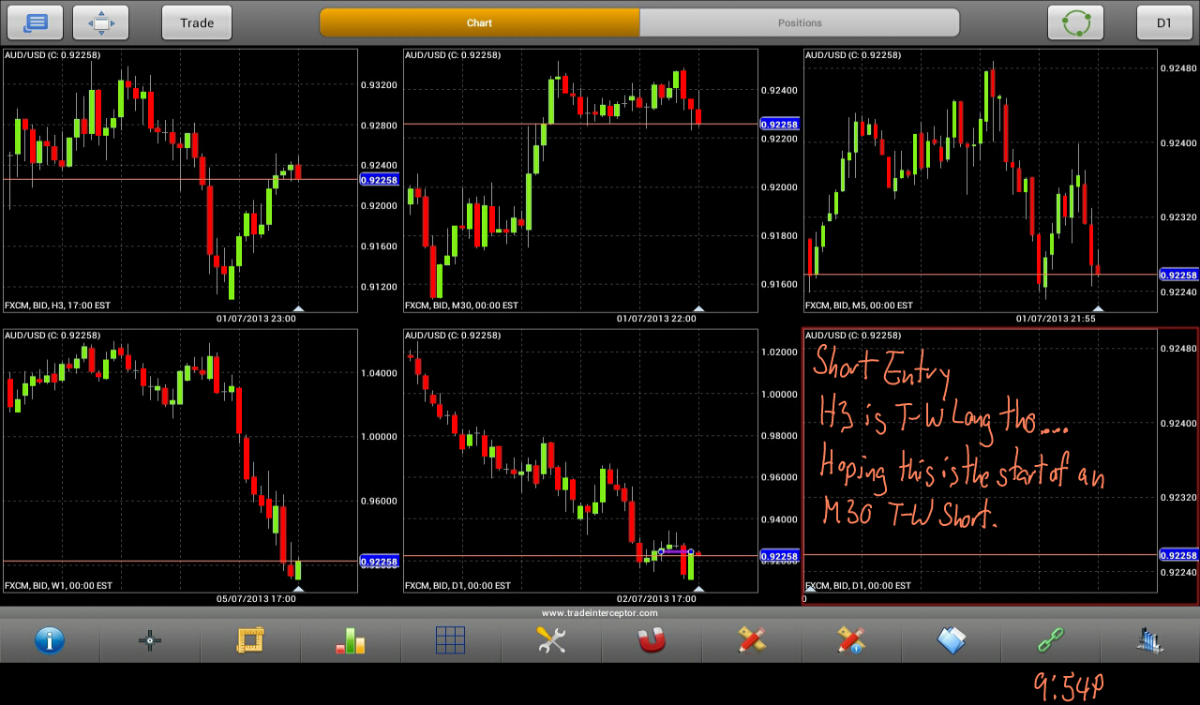The image size is (1200, 705).
Task: Tap the scroll arrow under the D1 candlestick chart
Action: point(699,588)
